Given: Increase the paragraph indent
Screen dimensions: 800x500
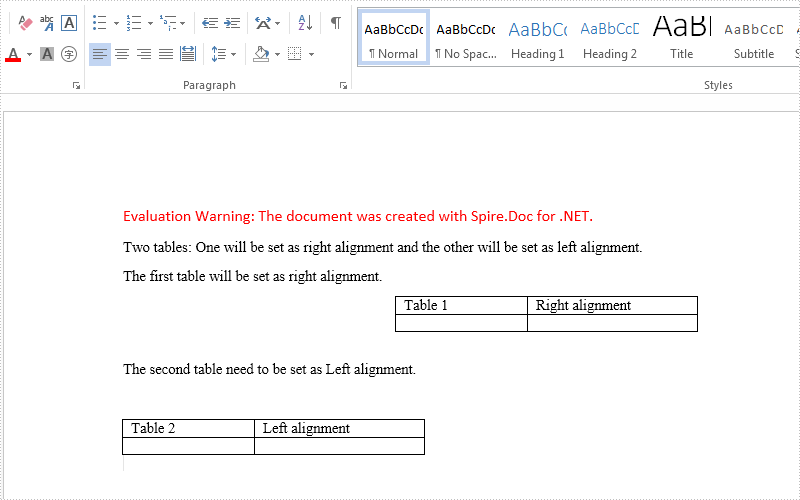Looking at the screenshot, I should 232,23.
